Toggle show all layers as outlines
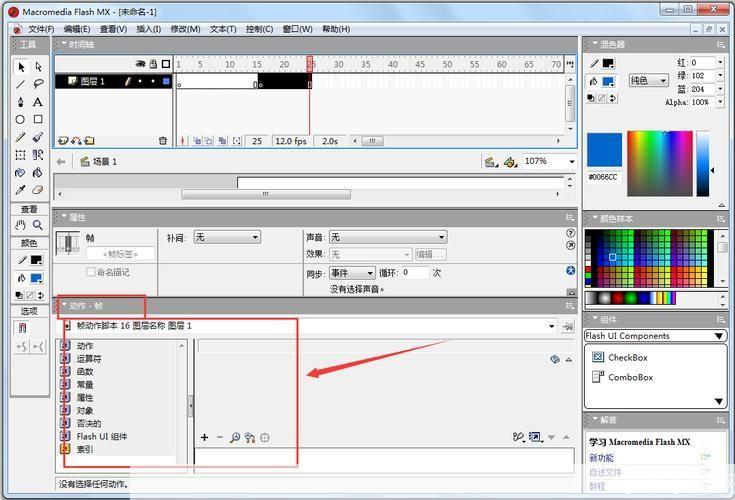Image resolution: width=735 pixels, height=500 pixels. [166, 64]
